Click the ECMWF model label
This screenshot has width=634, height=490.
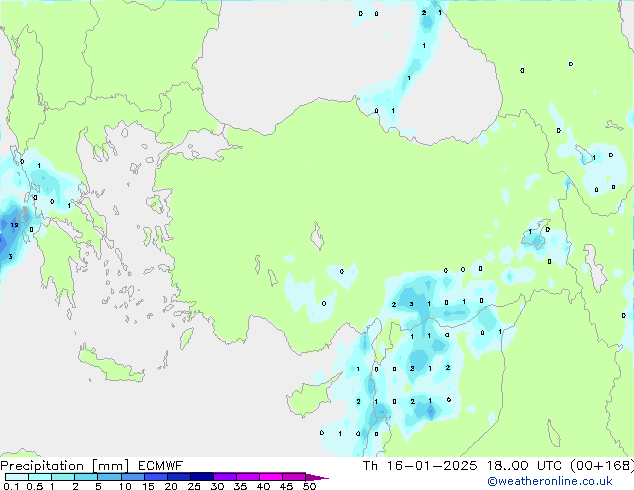(x=155, y=466)
